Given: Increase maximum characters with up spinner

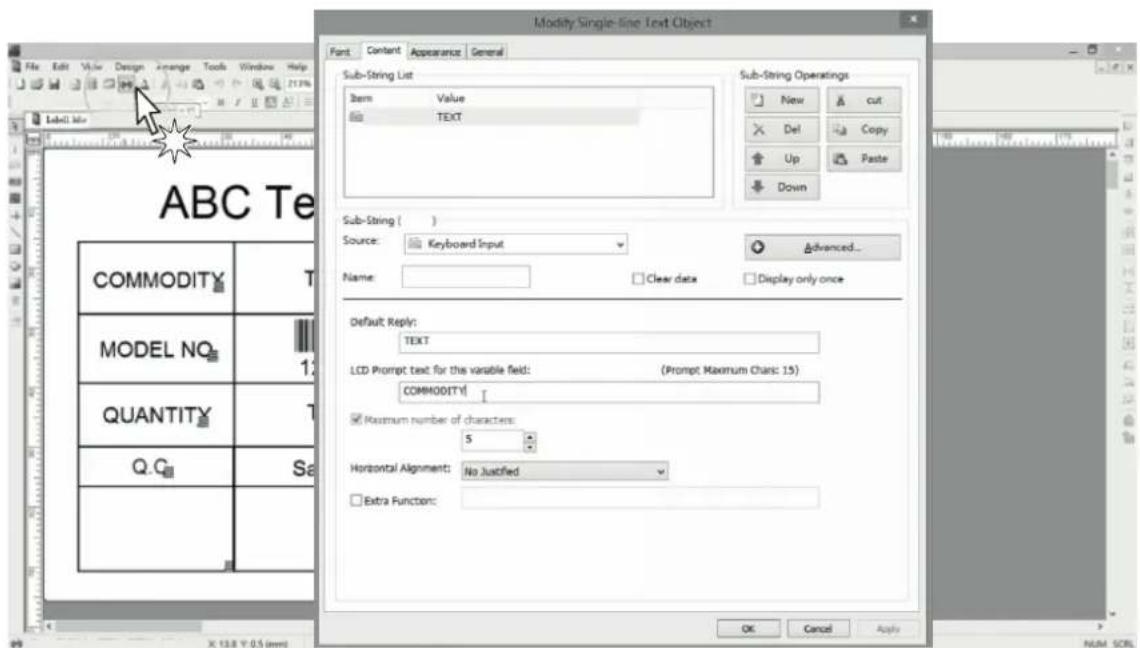Looking at the screenshot, I should point(530,436).
